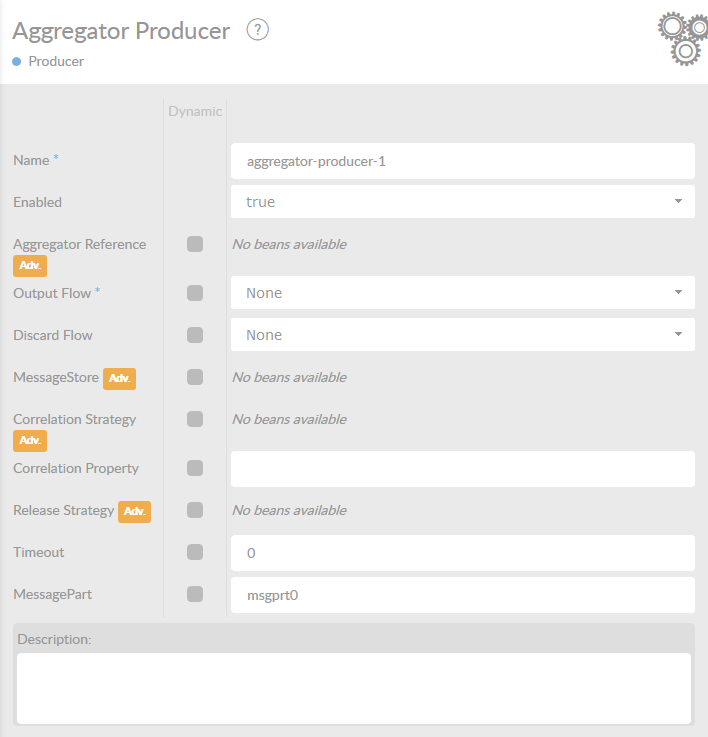Enable the MessagePart dynamic checkbox

click(195, 594)
